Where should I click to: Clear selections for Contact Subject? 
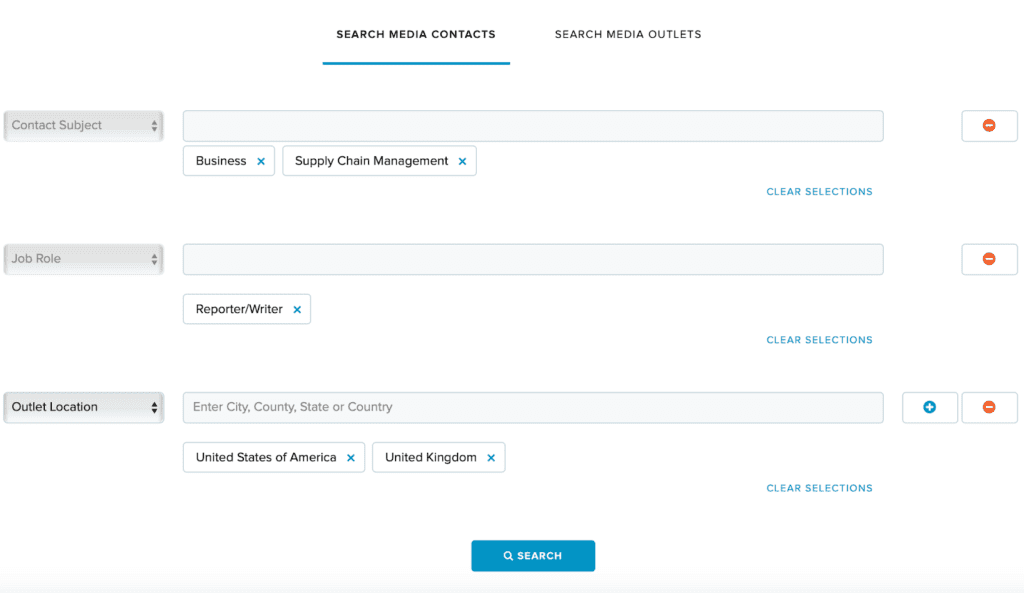[x=819, y=192]
